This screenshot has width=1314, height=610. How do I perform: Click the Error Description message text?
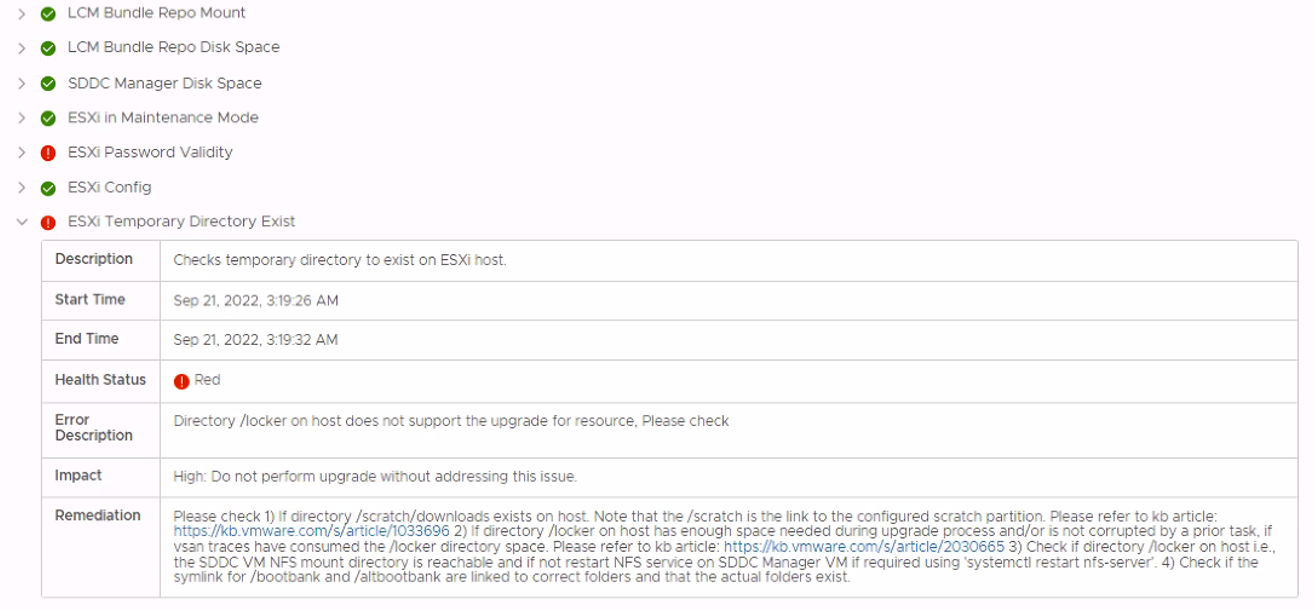point(451,421)
